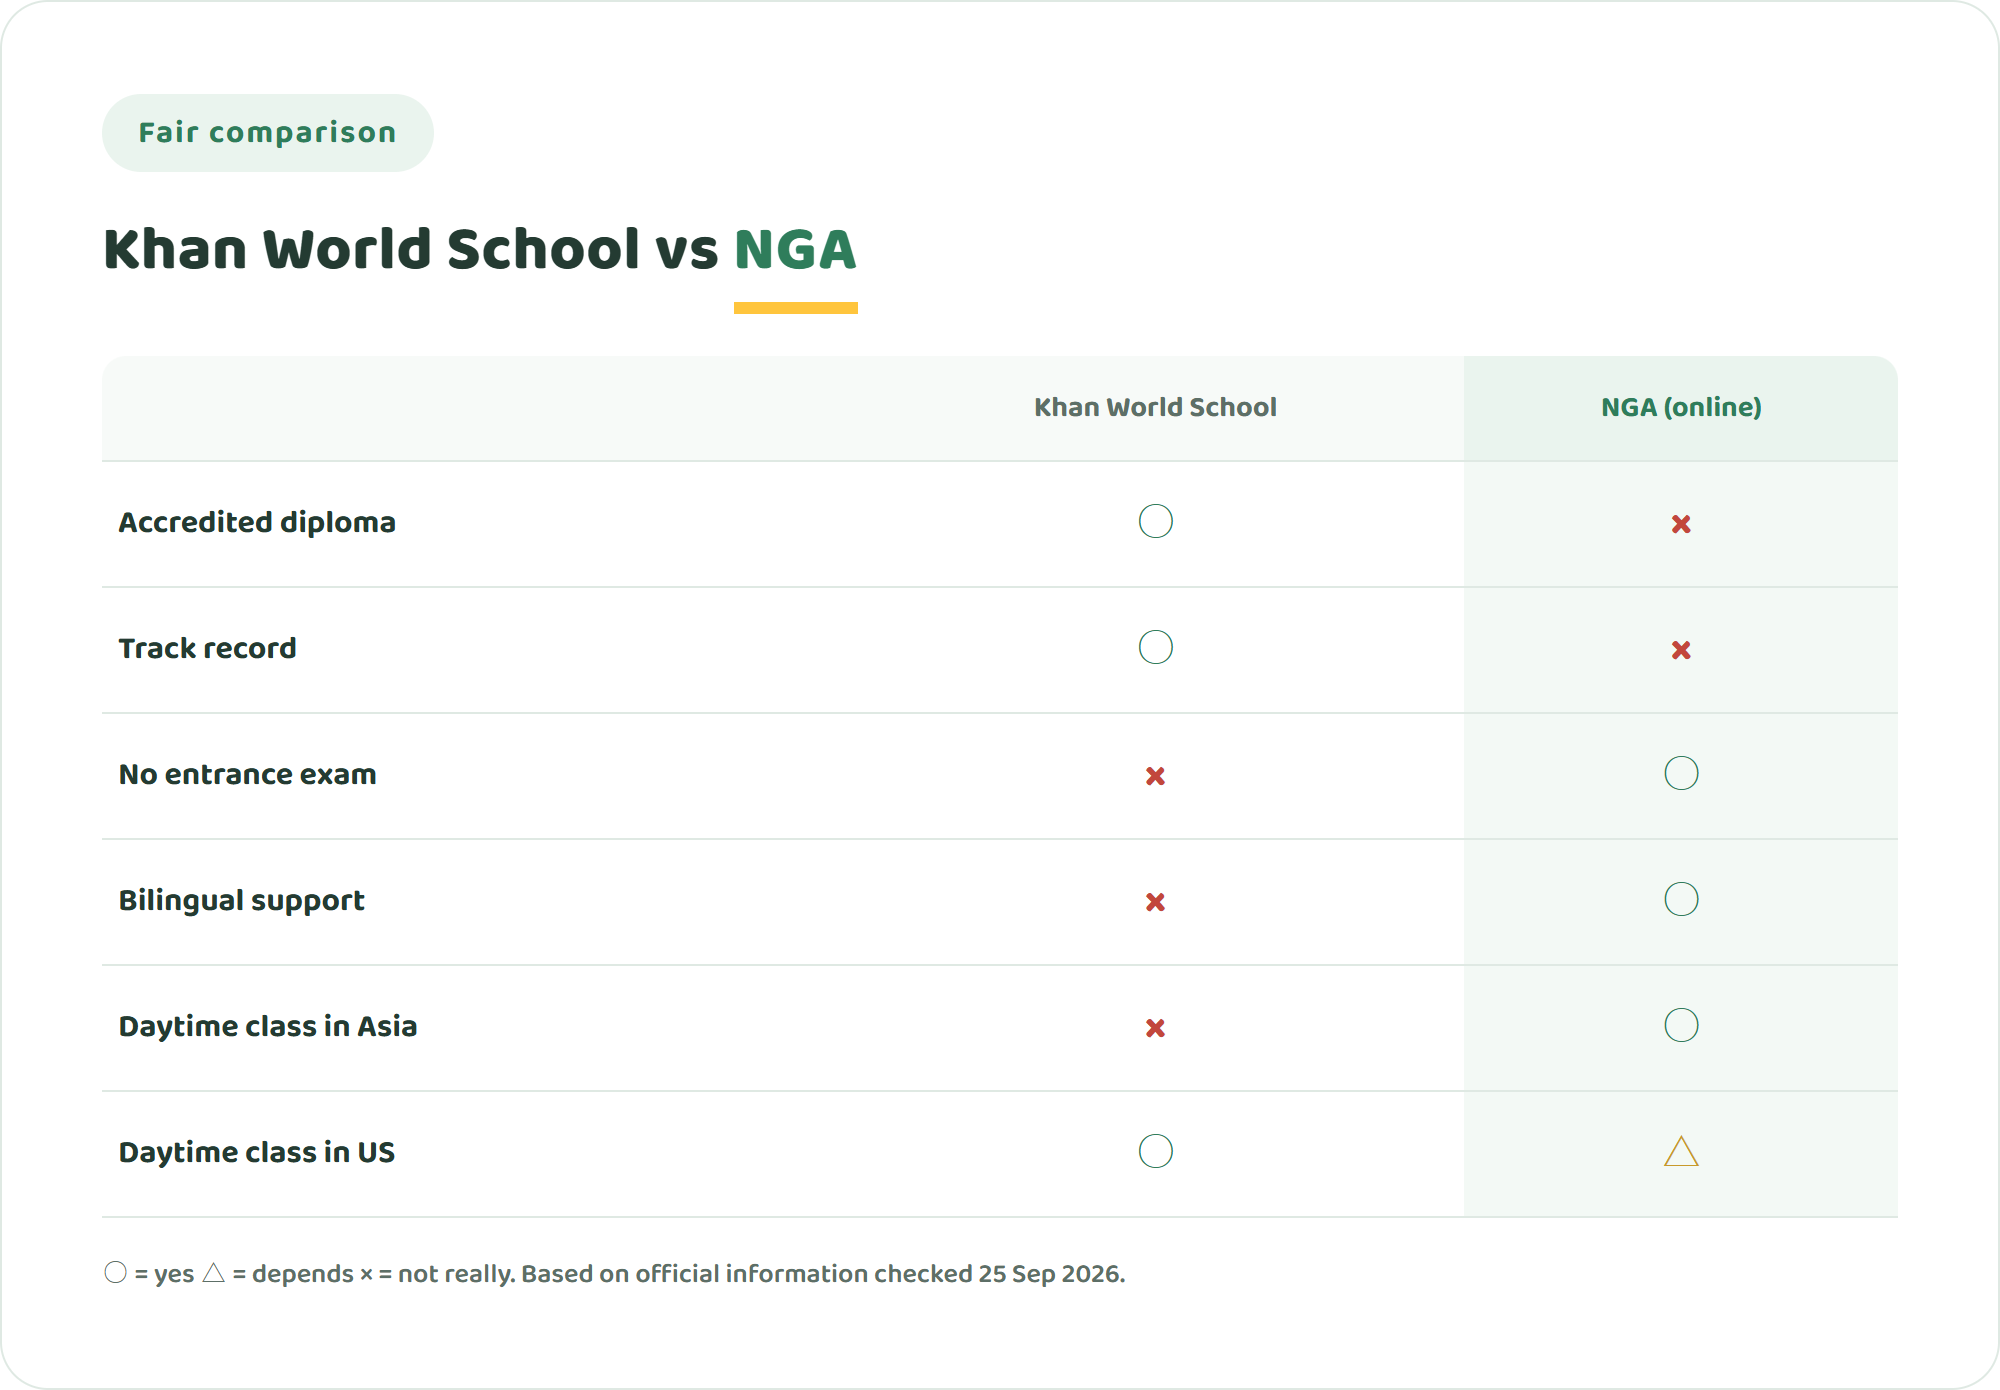Click the green NGA word in the heading
The height and width of the screenshot is (1390, 2000).
point(795,249)
